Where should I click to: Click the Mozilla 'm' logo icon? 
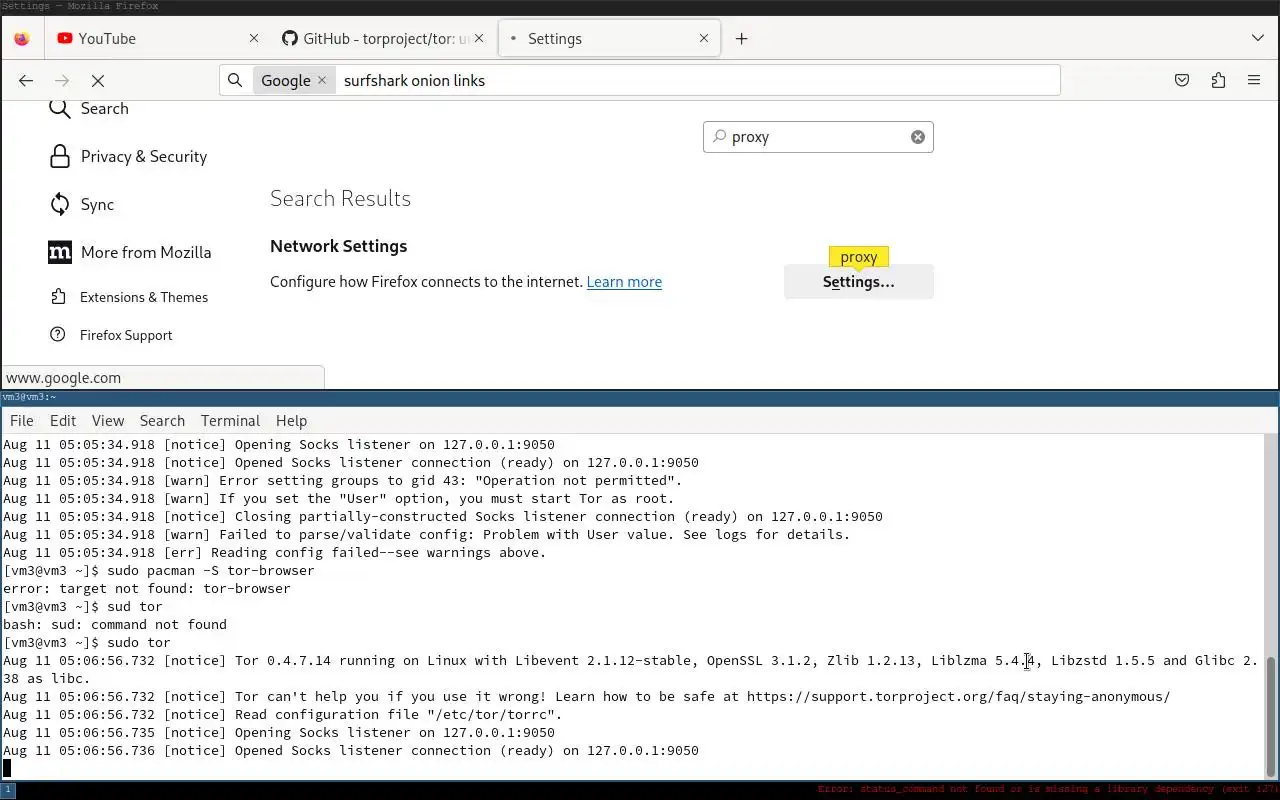[x=60, y=253]
